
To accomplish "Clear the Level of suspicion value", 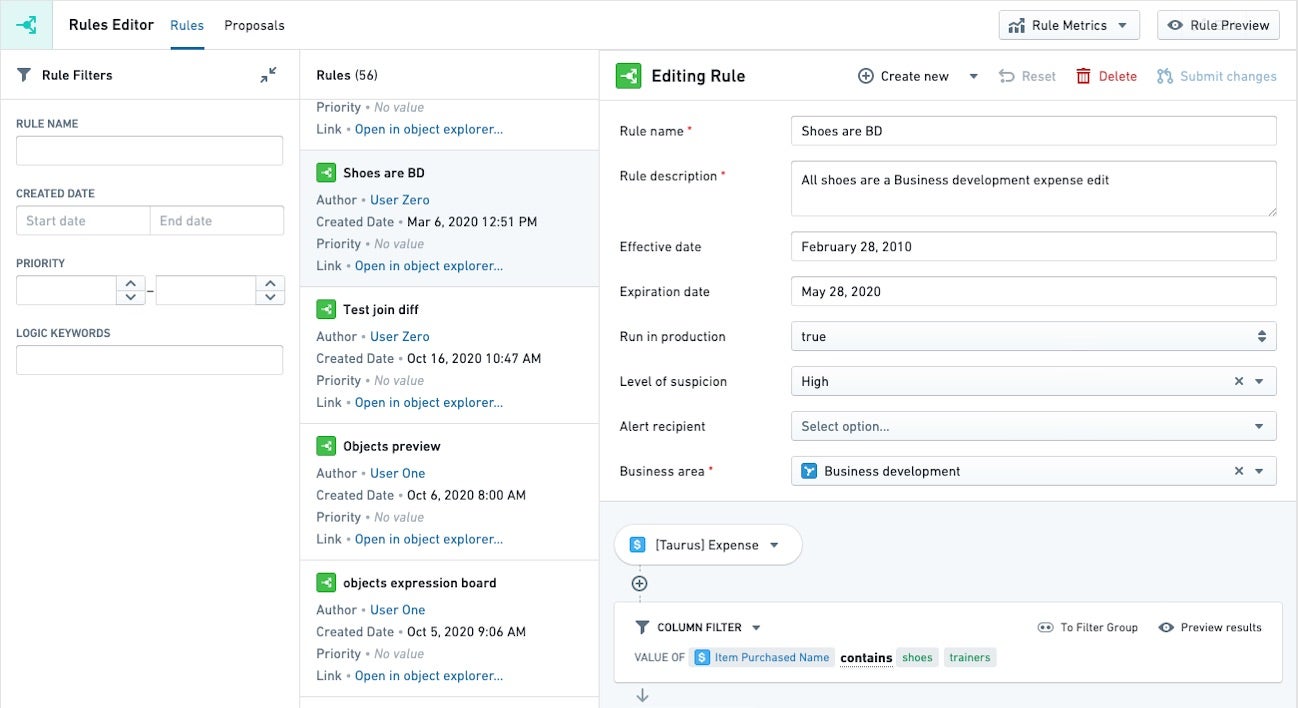I will pos(1239,381).
